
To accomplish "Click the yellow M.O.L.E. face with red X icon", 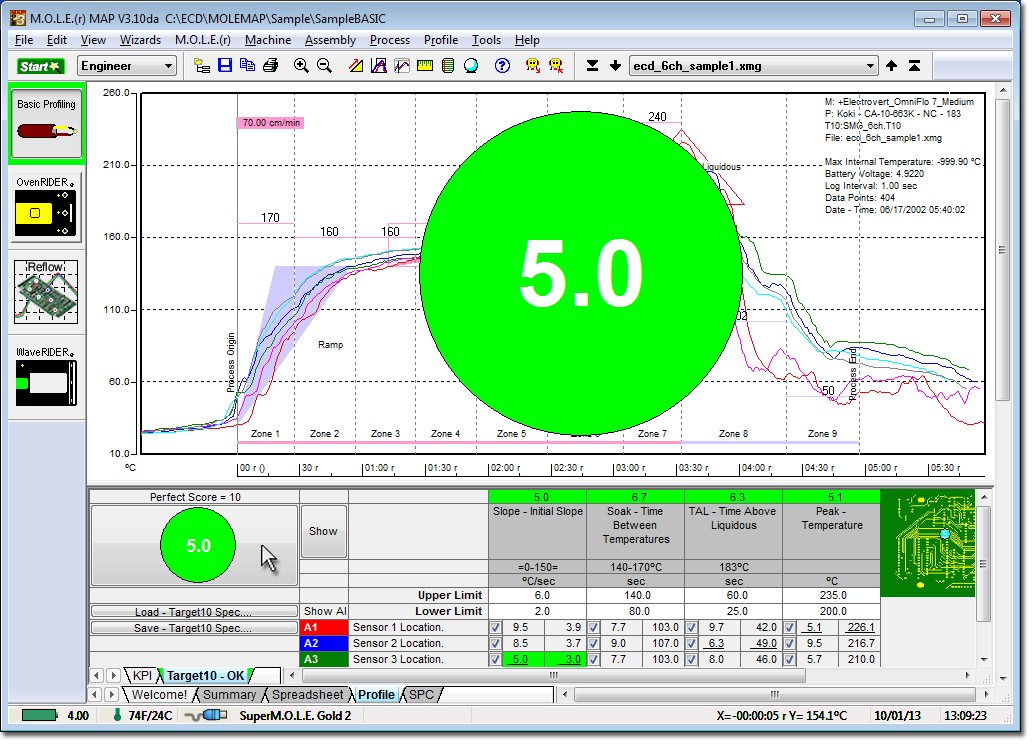I will point(556,66).
